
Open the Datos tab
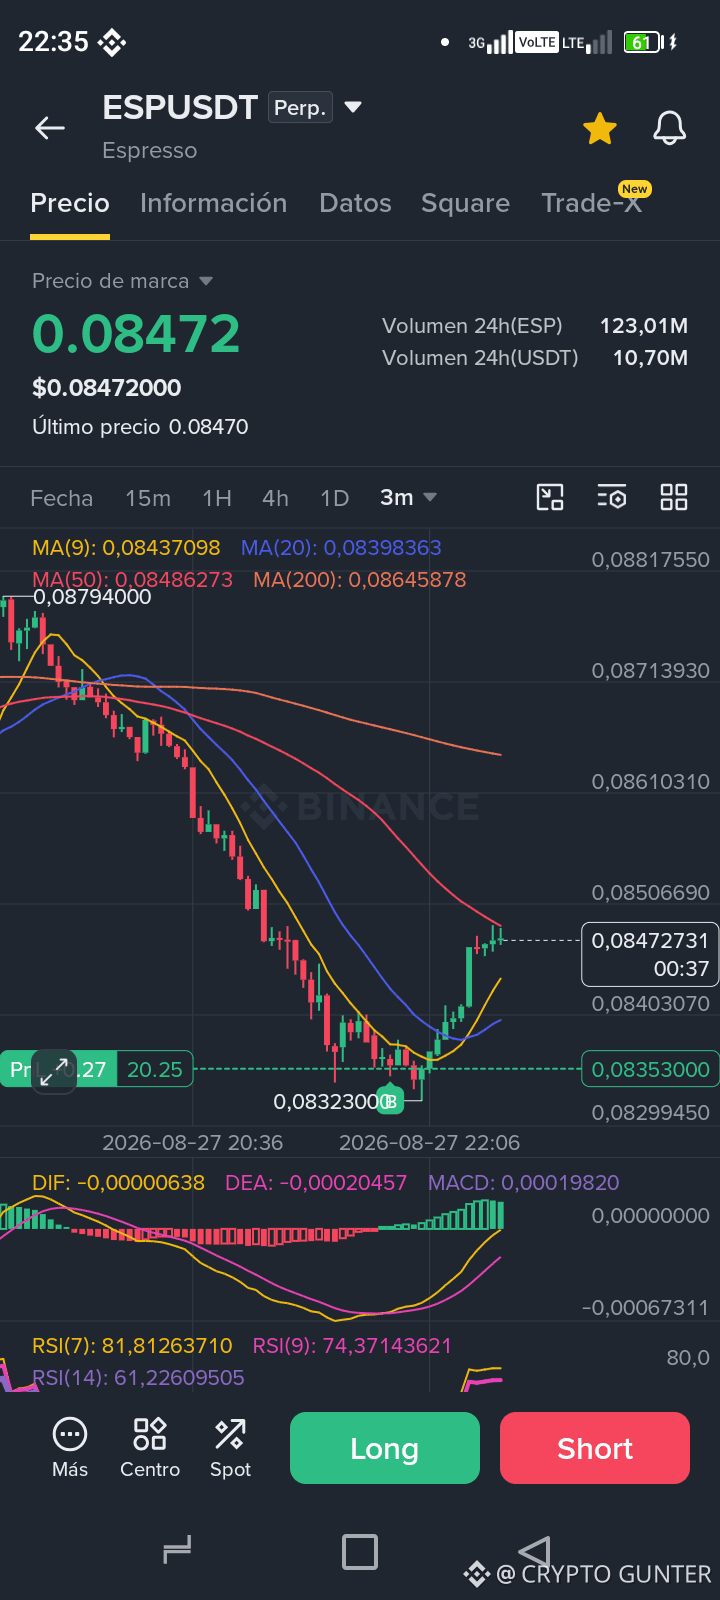click(355, 203)
